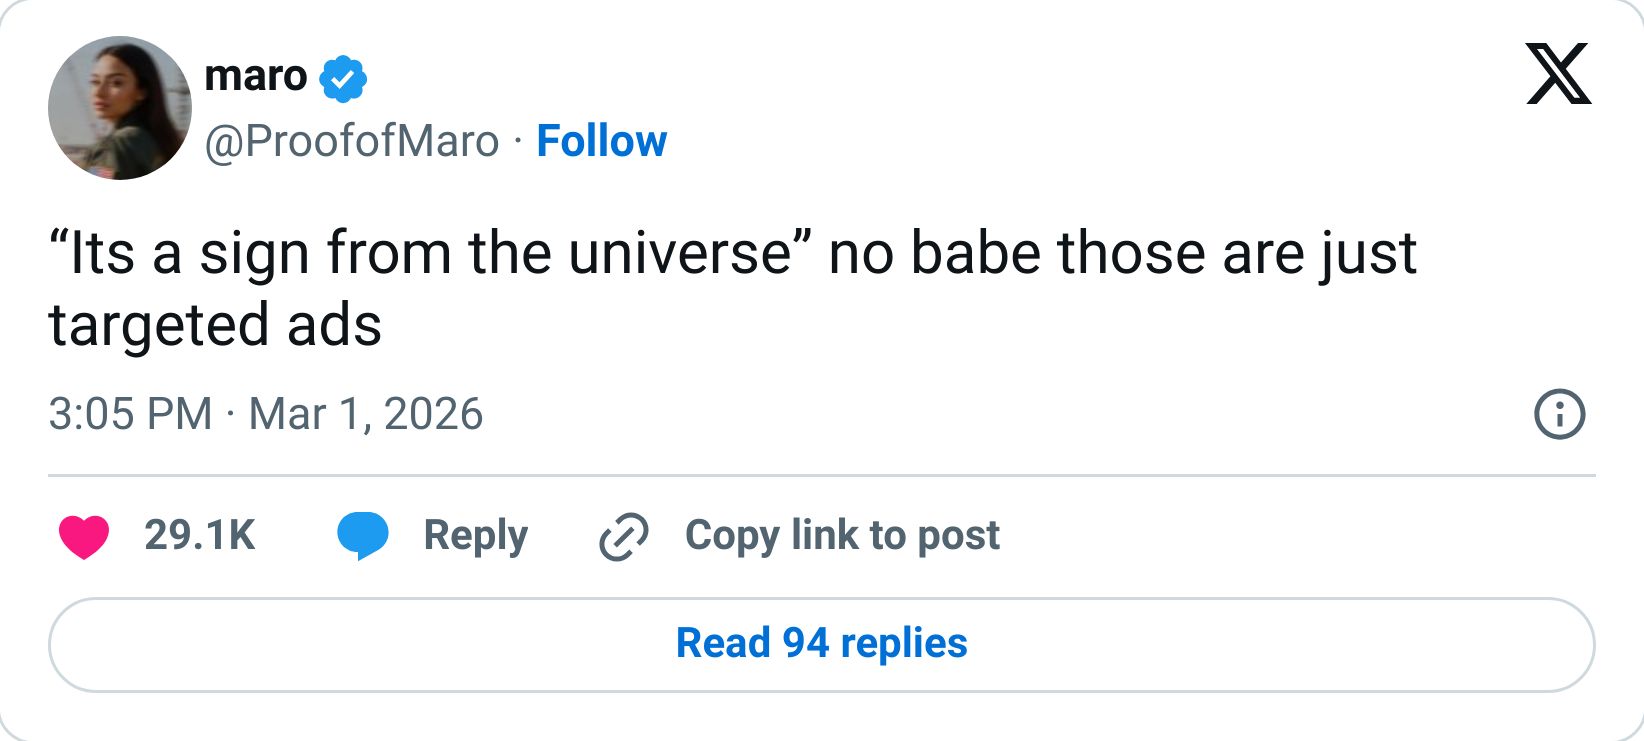Click the "targeted ads" line of the tweet
The image size is (1644, 741).
[x=215, y=325]
